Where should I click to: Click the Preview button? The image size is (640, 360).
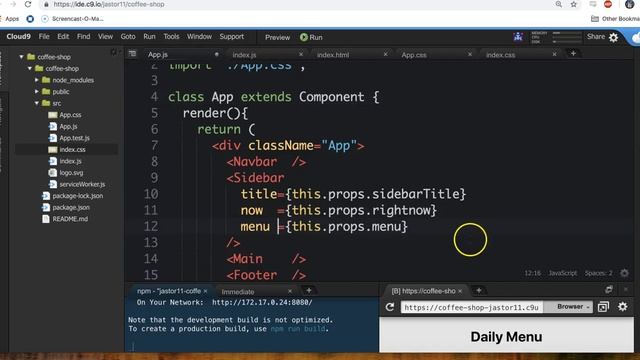pos(278,38)
